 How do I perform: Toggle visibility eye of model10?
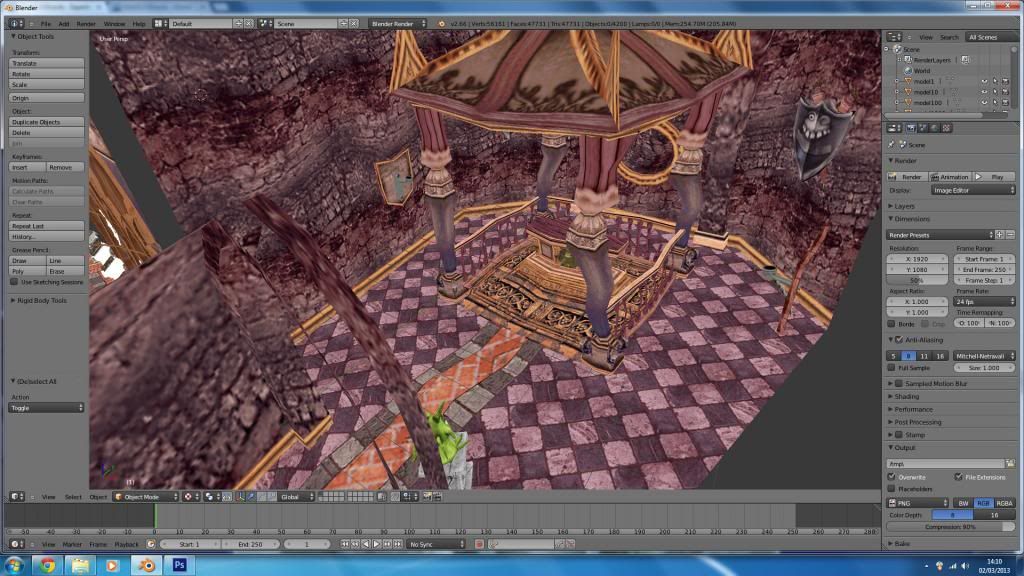click(984, 92)
